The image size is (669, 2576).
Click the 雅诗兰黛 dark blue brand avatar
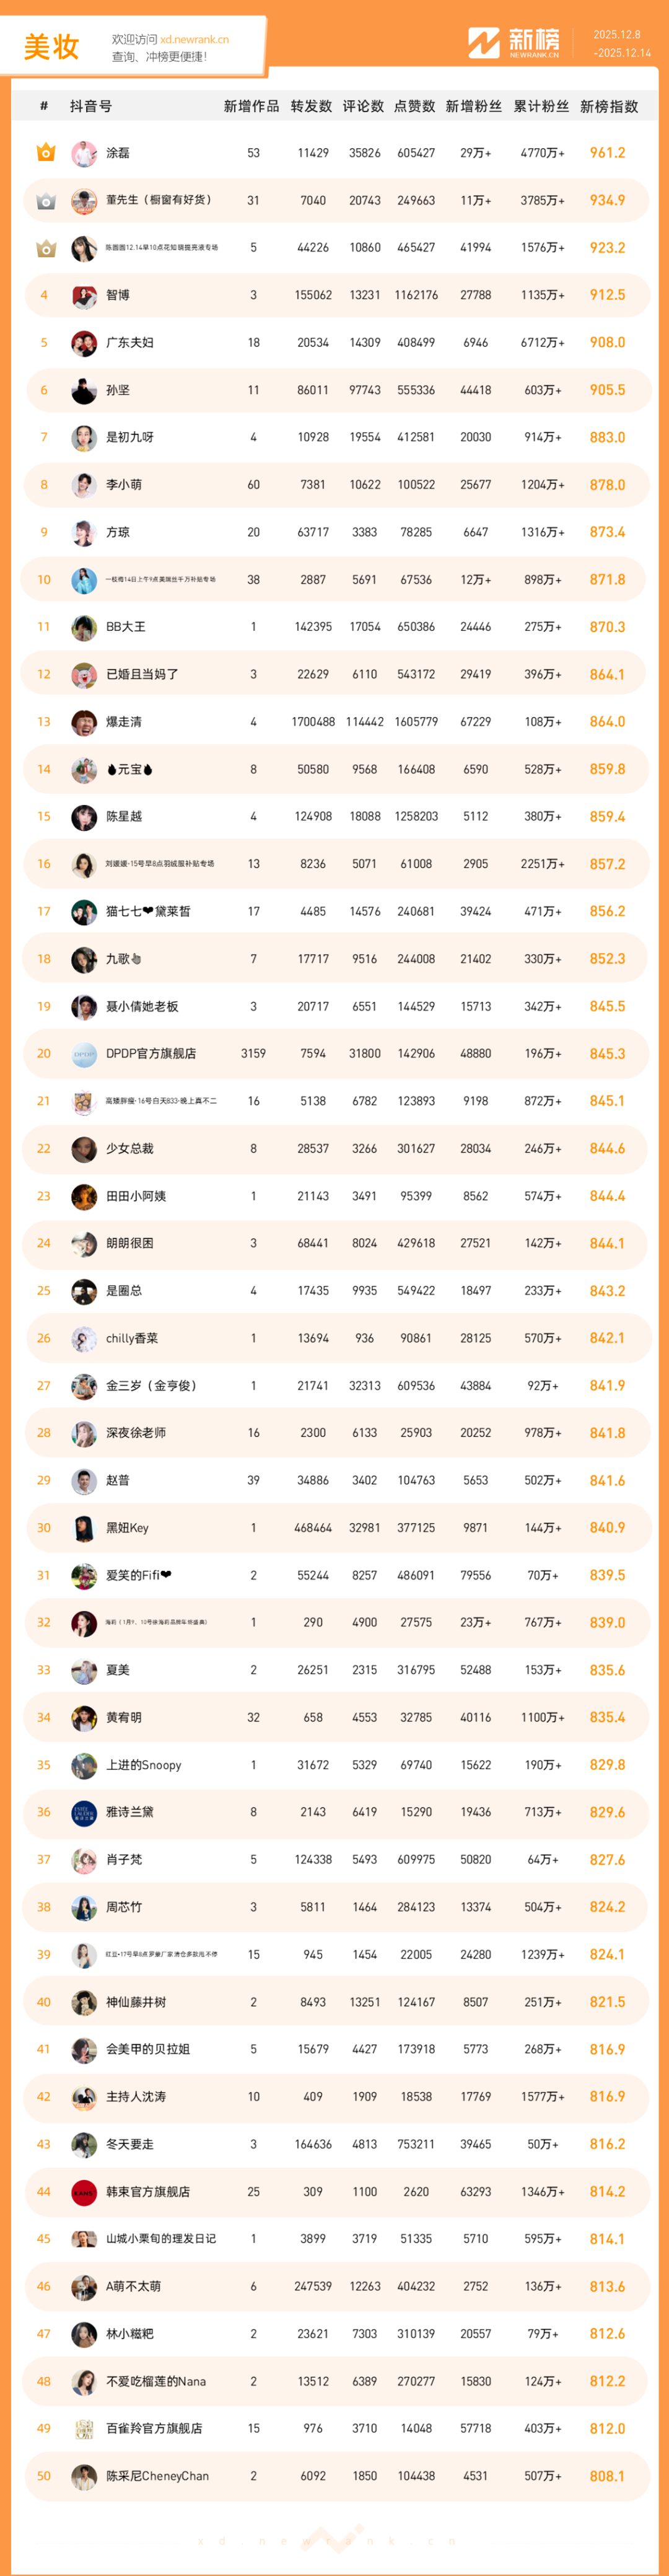tap(84, 1812)
